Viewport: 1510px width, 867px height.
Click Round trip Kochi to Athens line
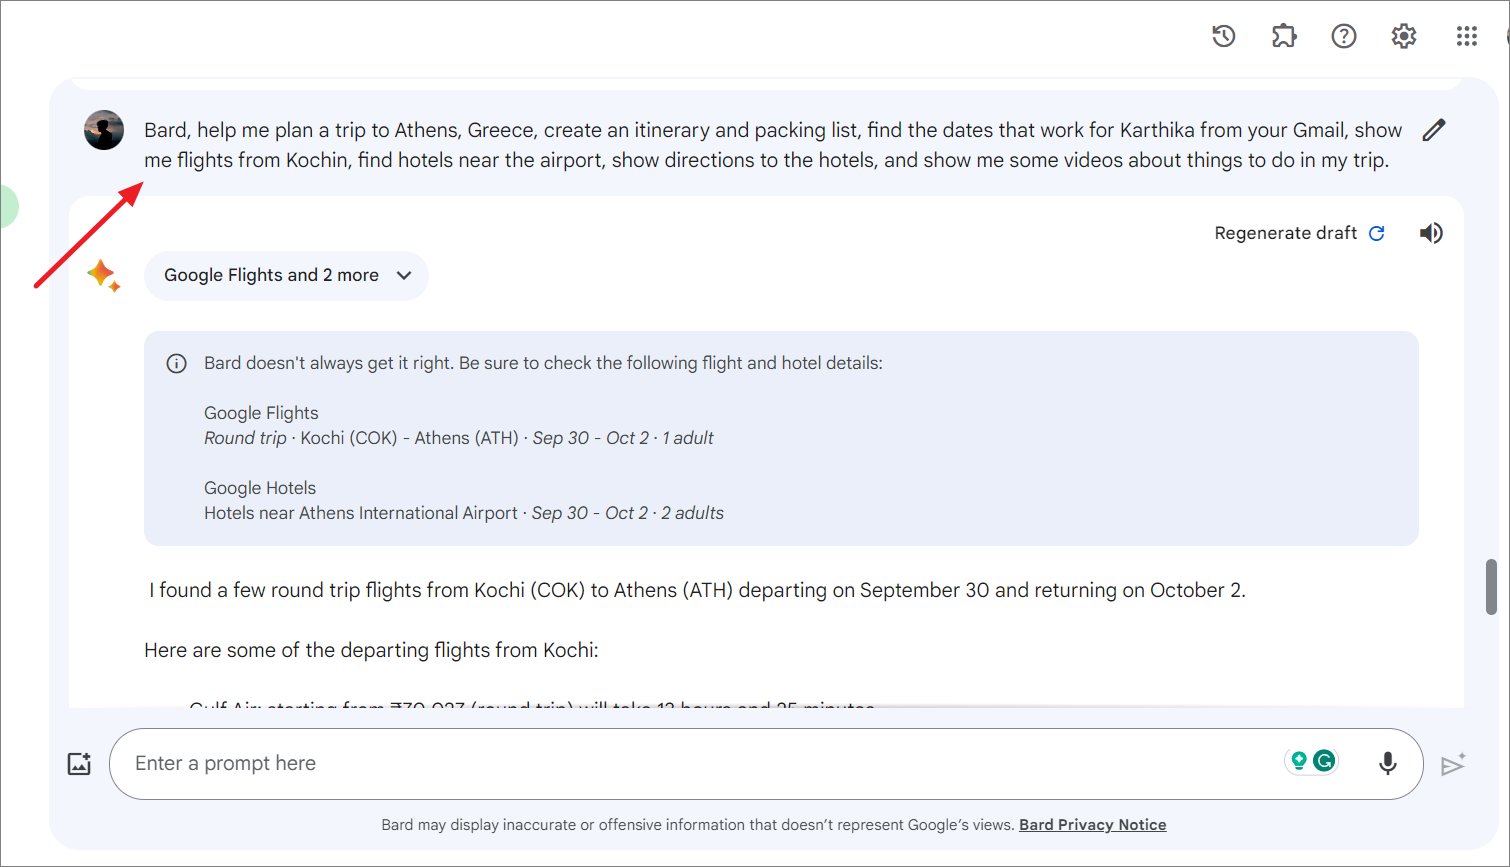(x=459, y=438)
